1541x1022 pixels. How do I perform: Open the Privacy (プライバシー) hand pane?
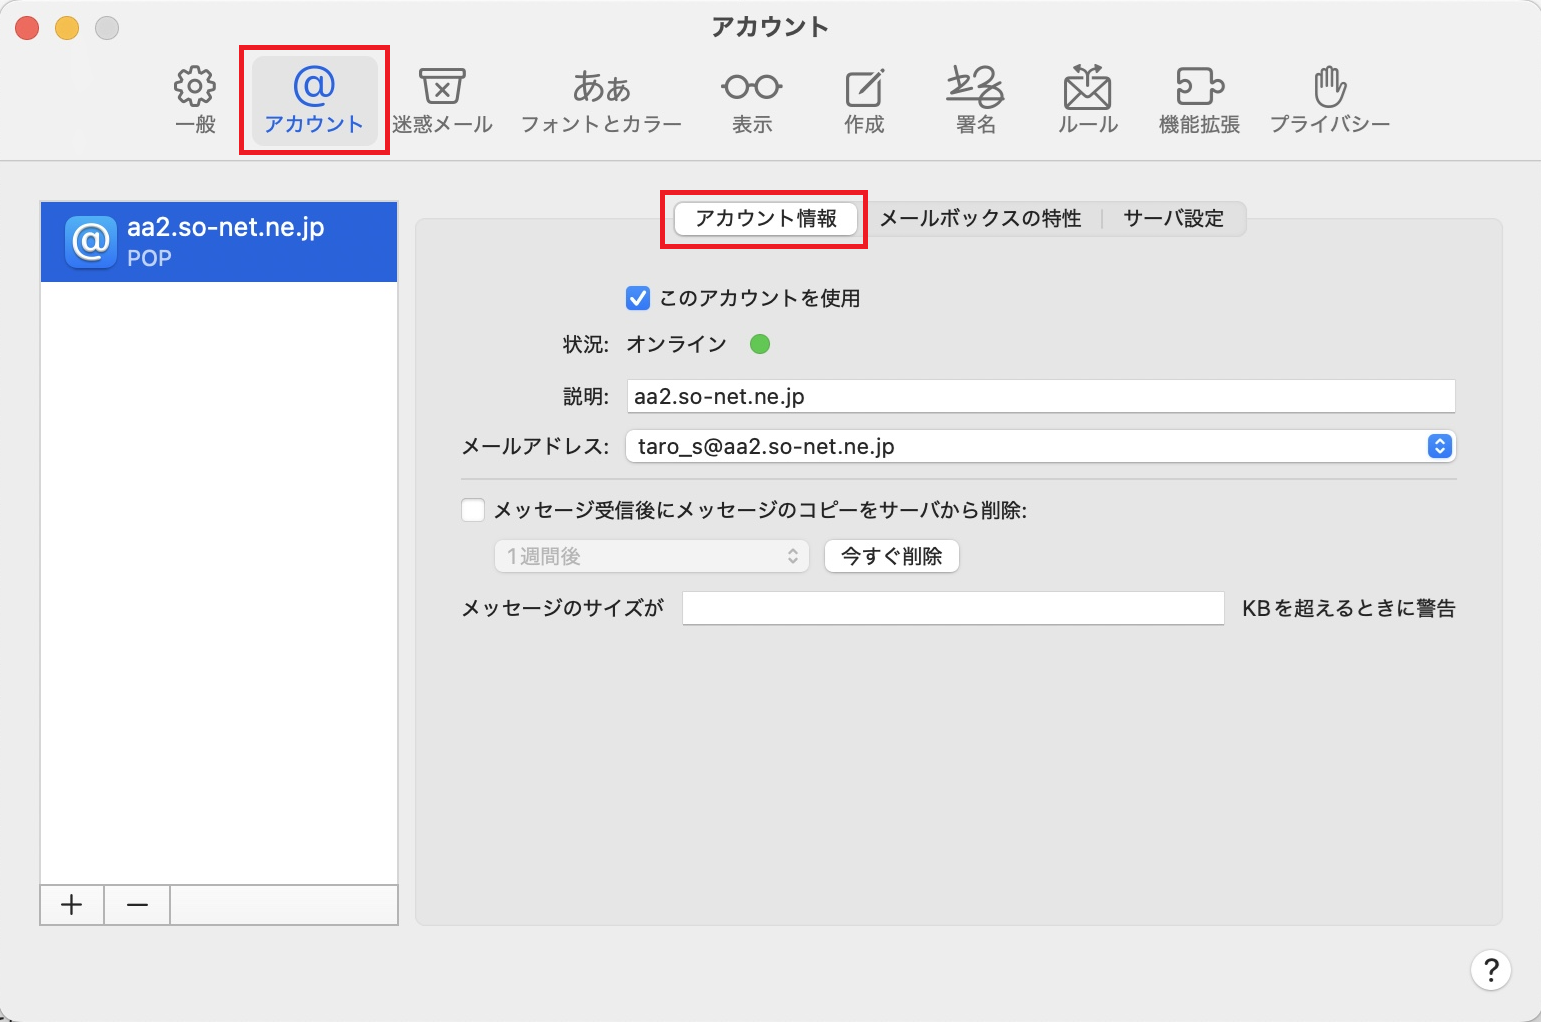point(1330,100)
